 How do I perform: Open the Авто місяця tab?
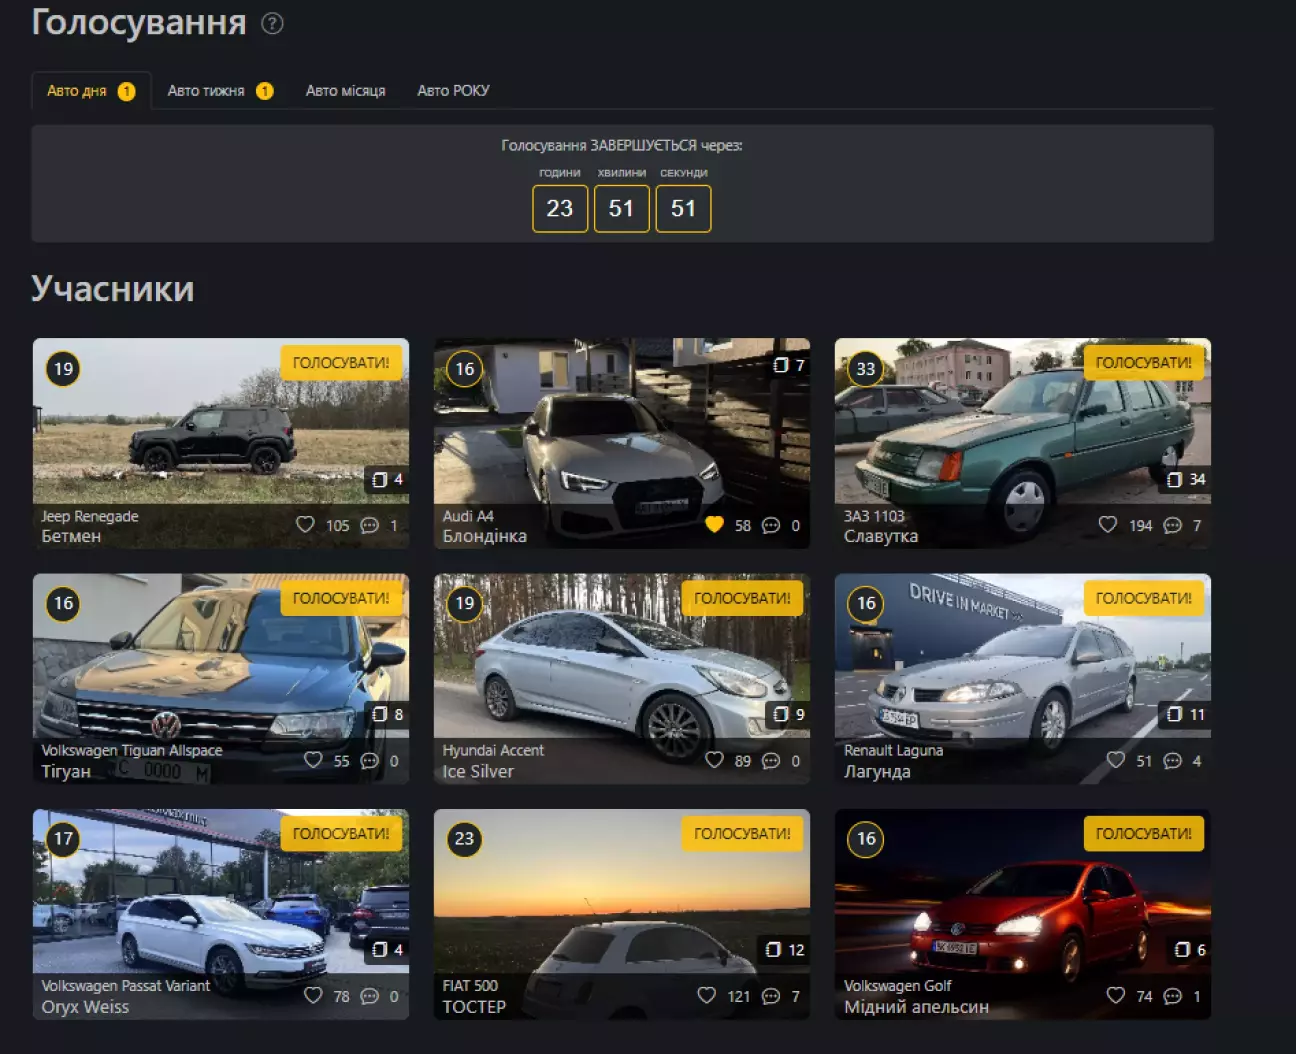pos(345,90)
